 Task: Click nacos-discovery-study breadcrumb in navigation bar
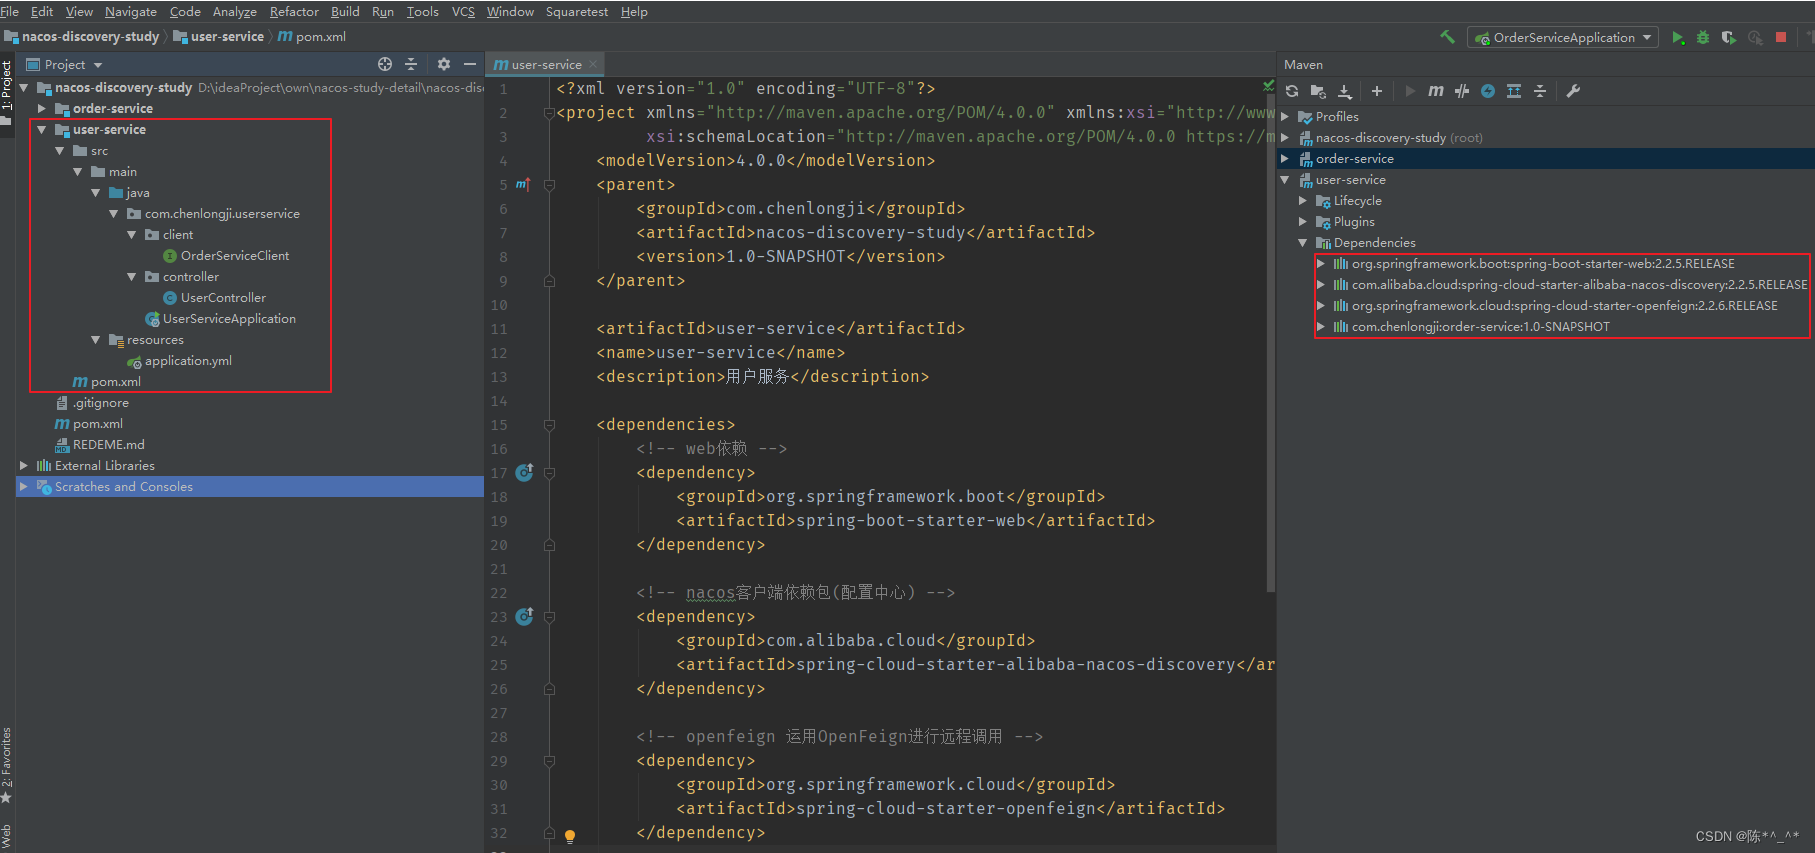pyautogui.click(x=82, y=36)
